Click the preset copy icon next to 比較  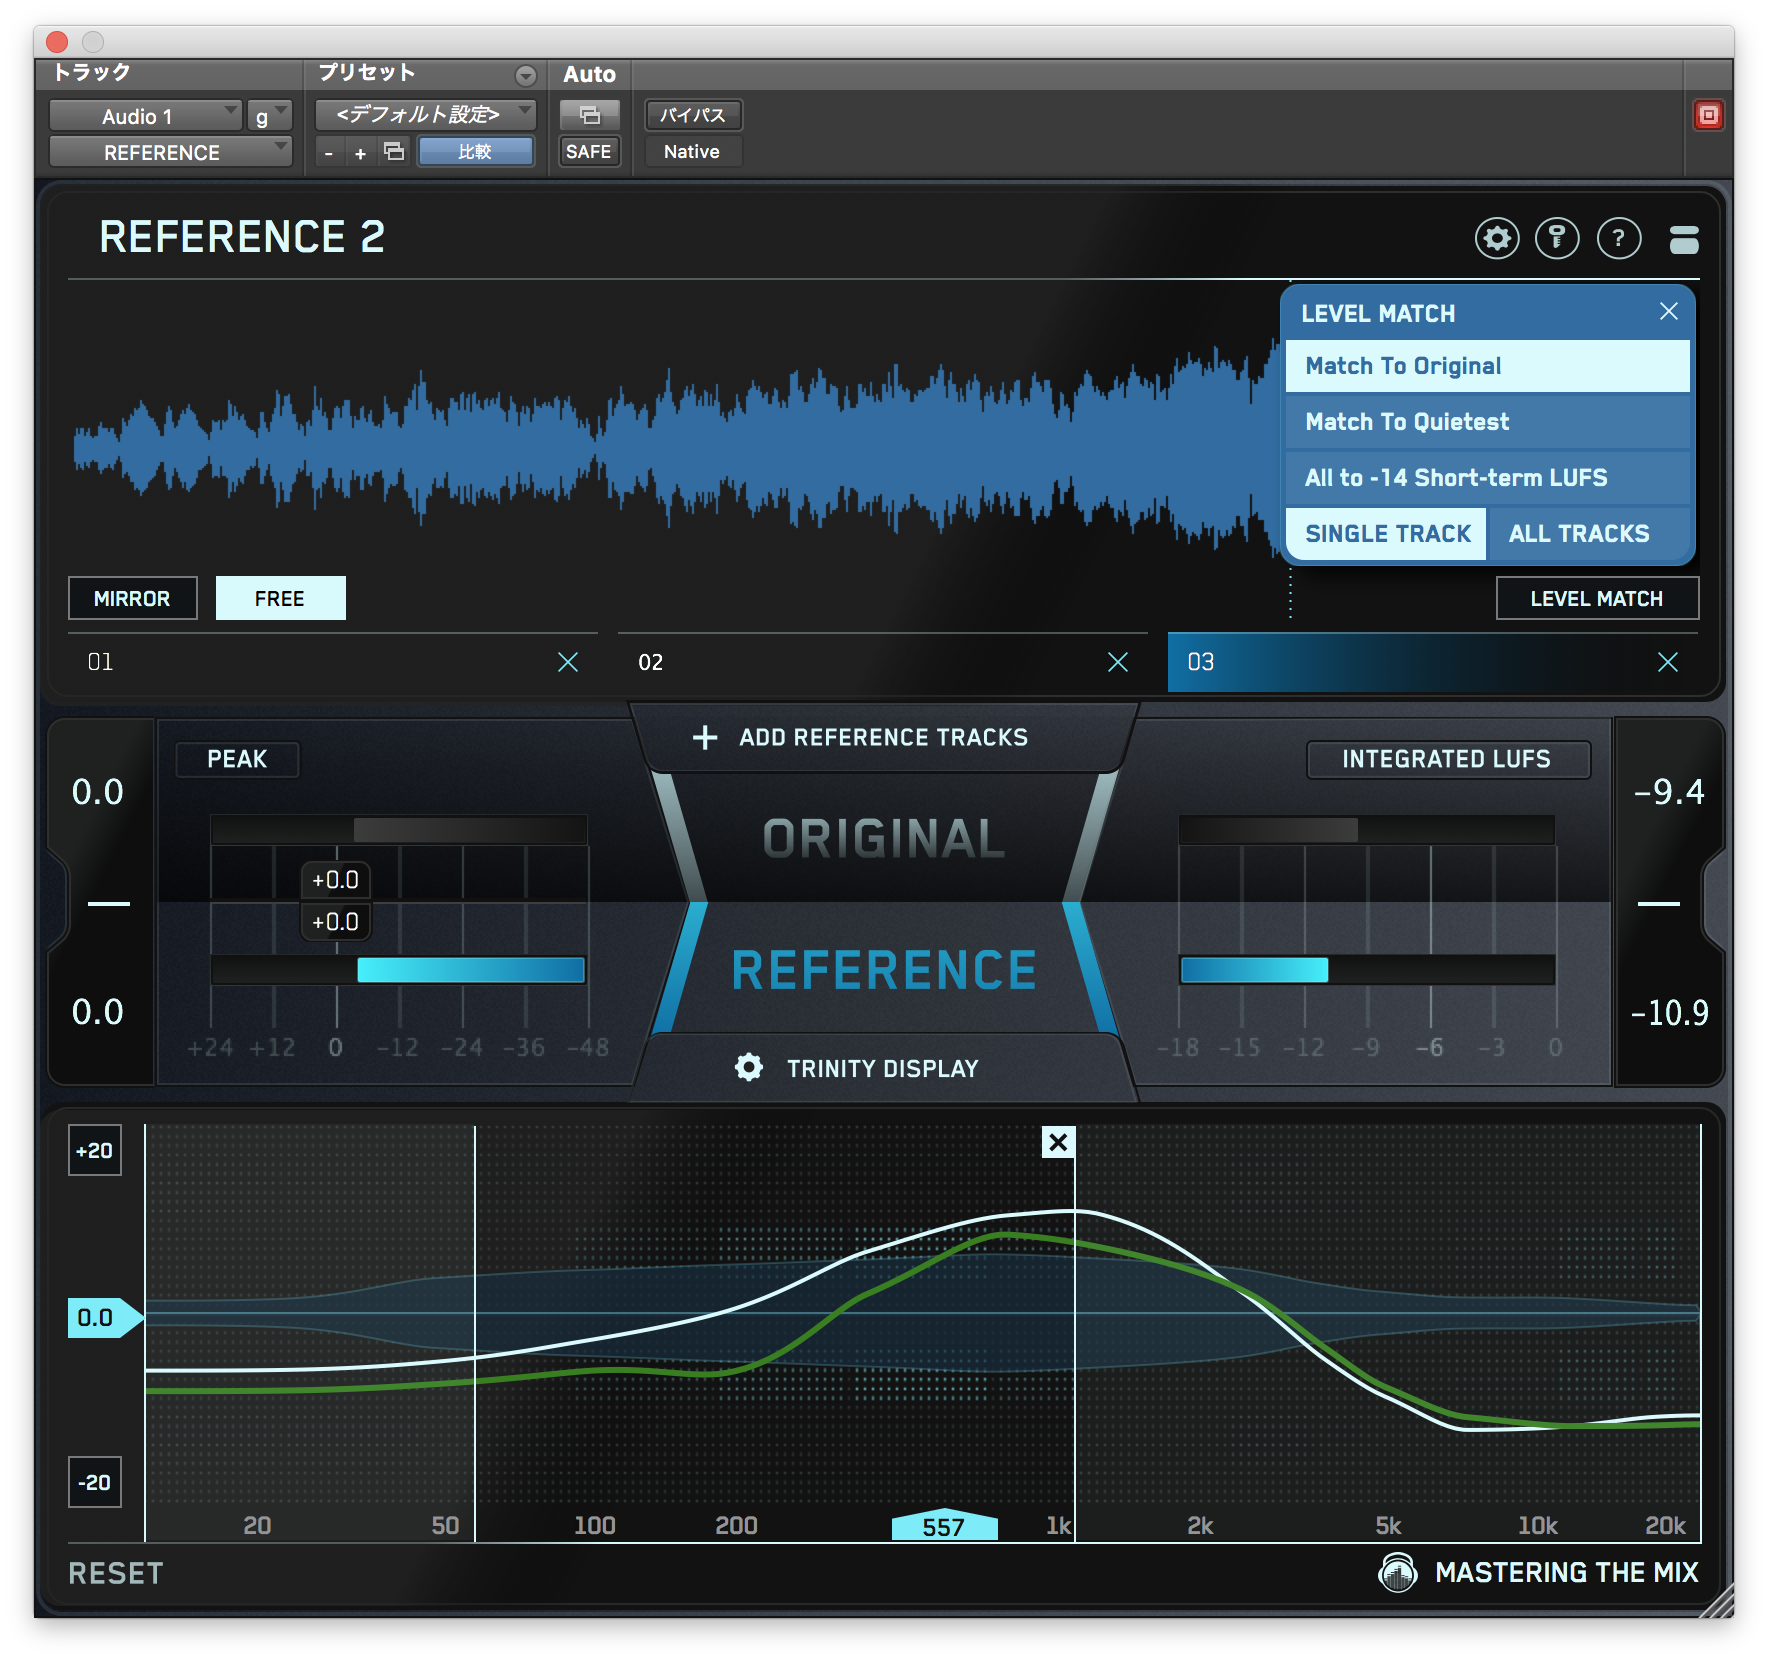393,151
